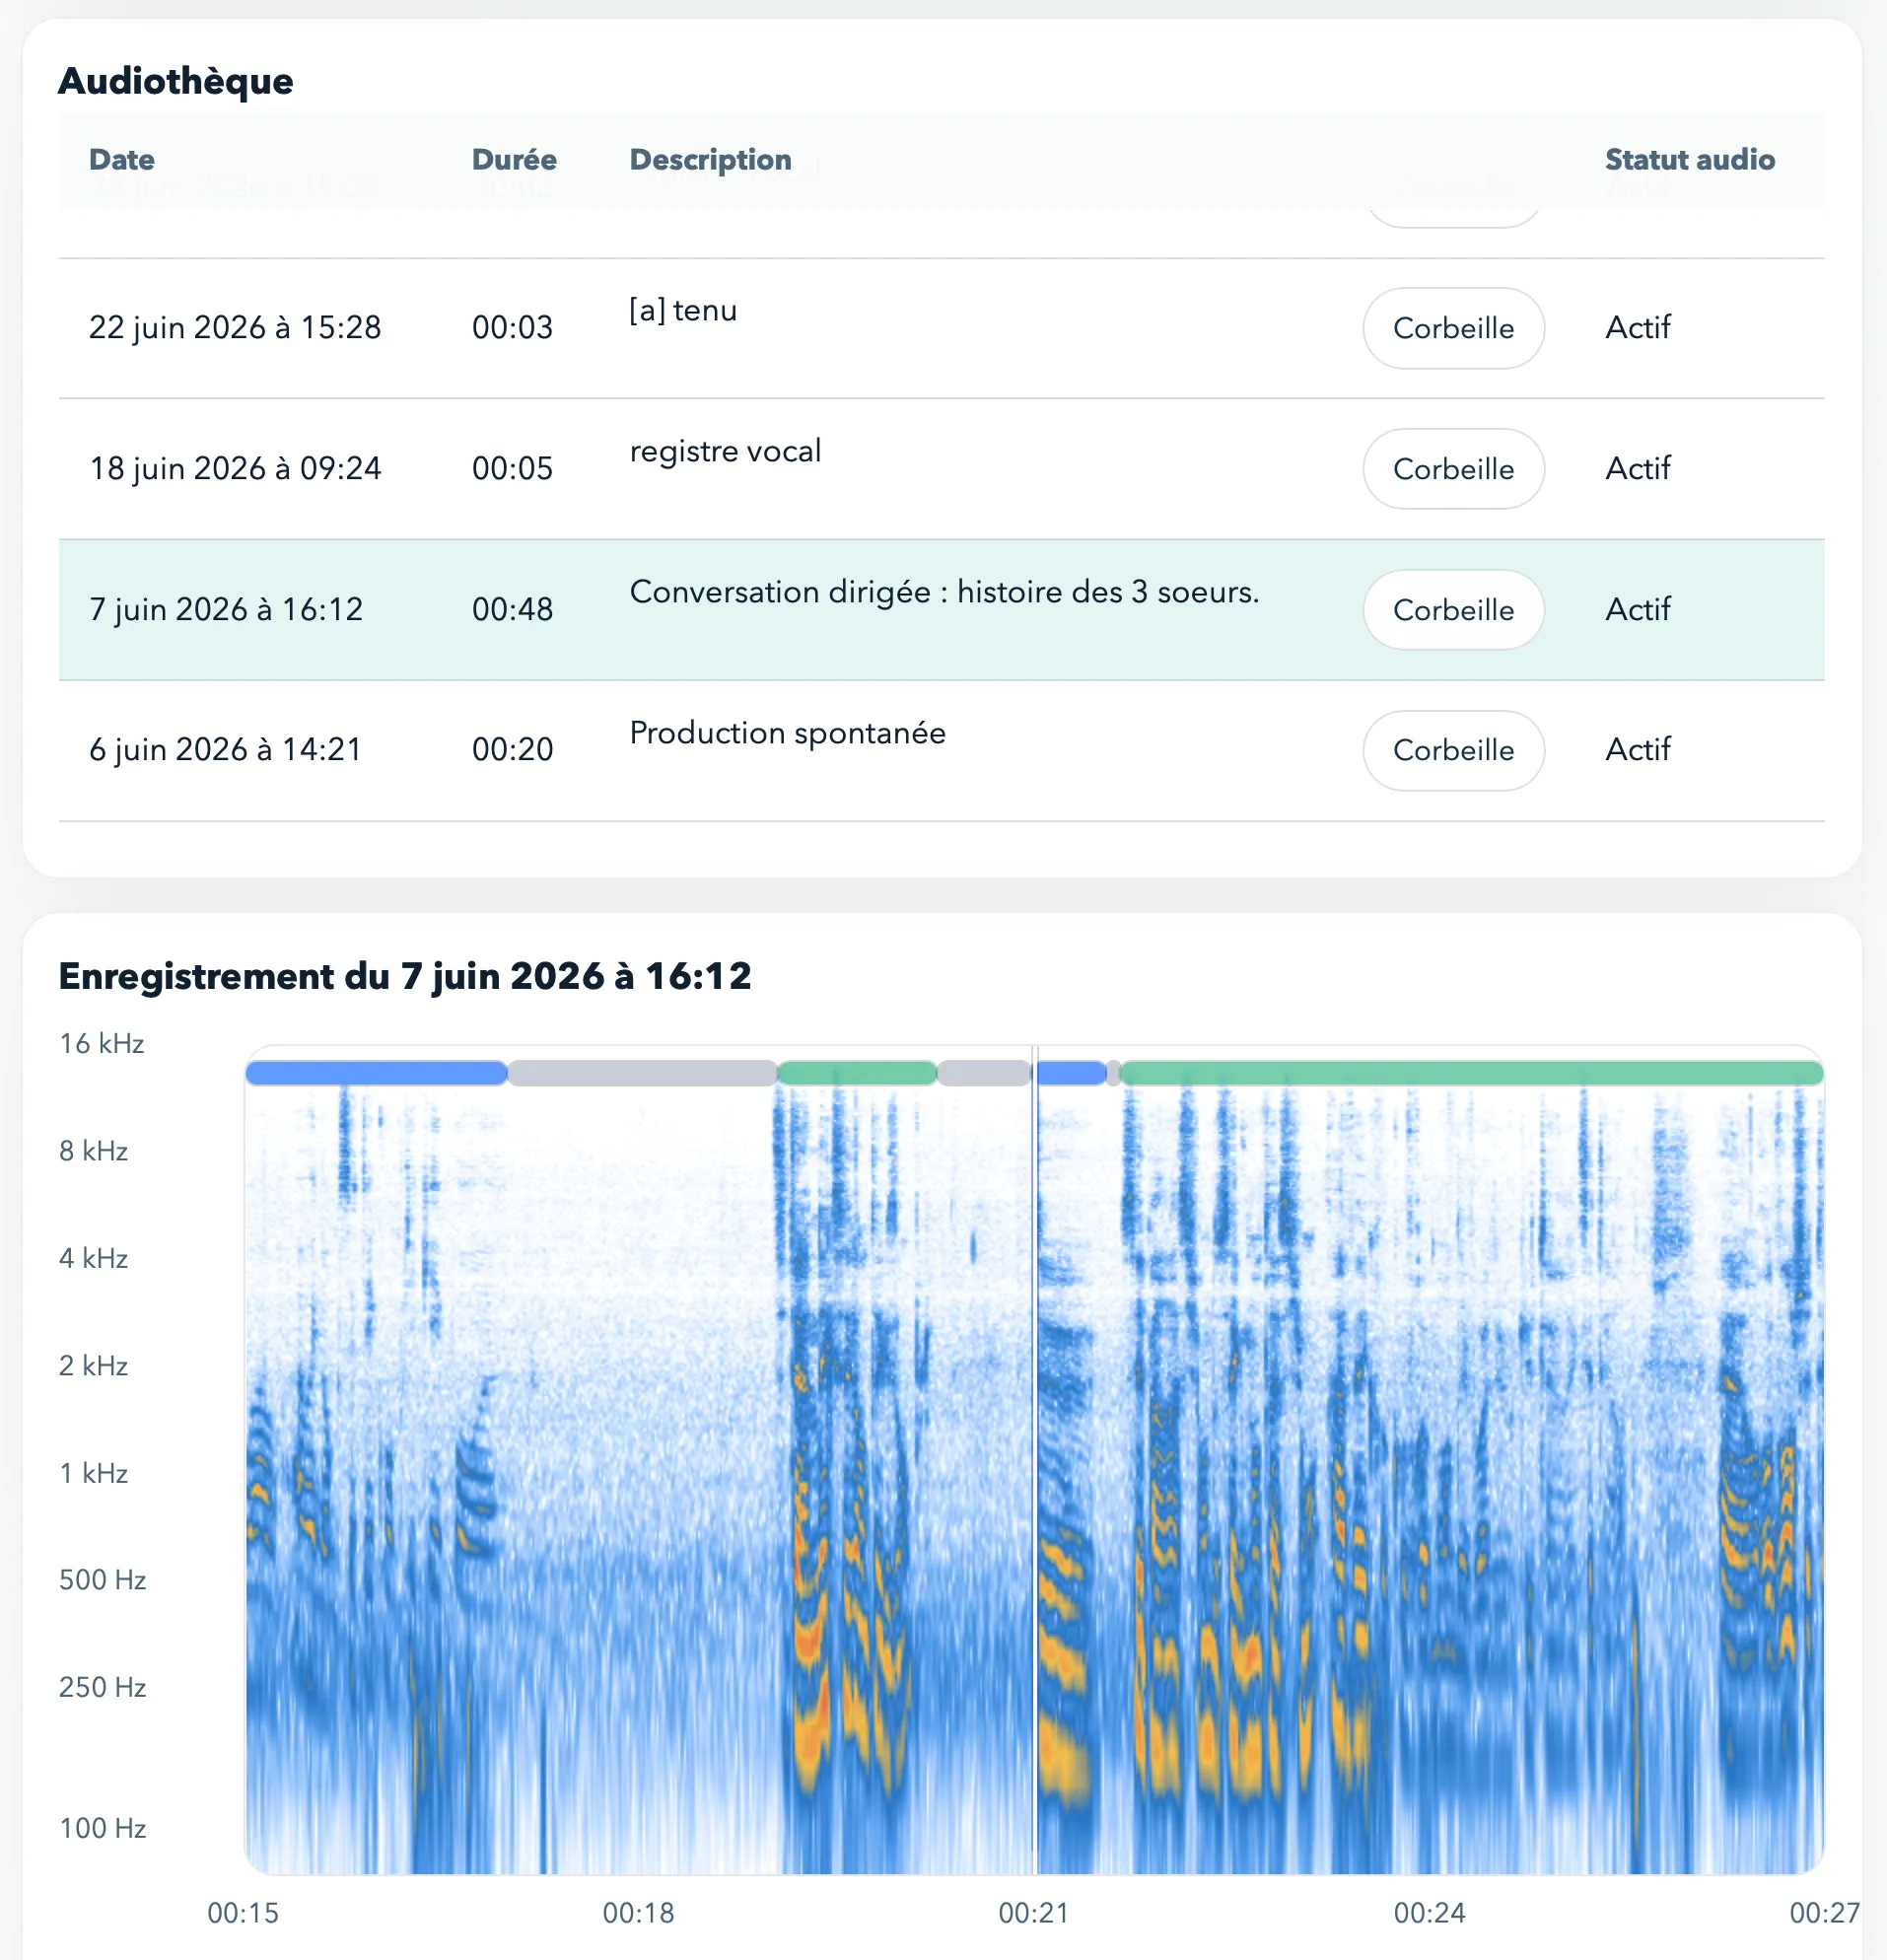Move the 22 juin [a] tenu recording to Corbeille
The height and width of the screenshot is (1960, 1887).
(x=1453, y=328)
